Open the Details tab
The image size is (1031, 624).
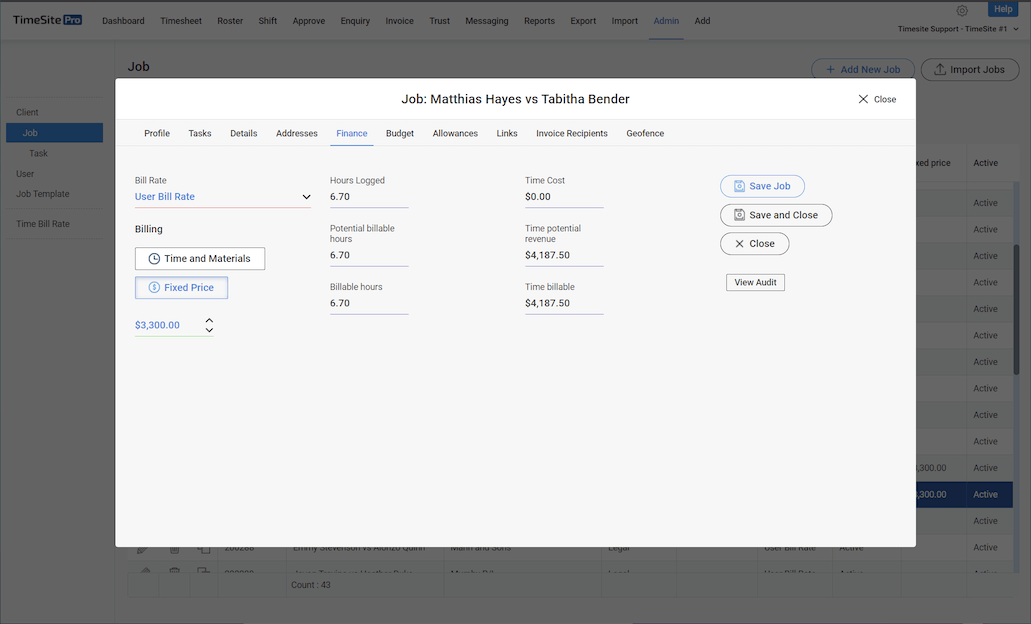tap(243, 133)
